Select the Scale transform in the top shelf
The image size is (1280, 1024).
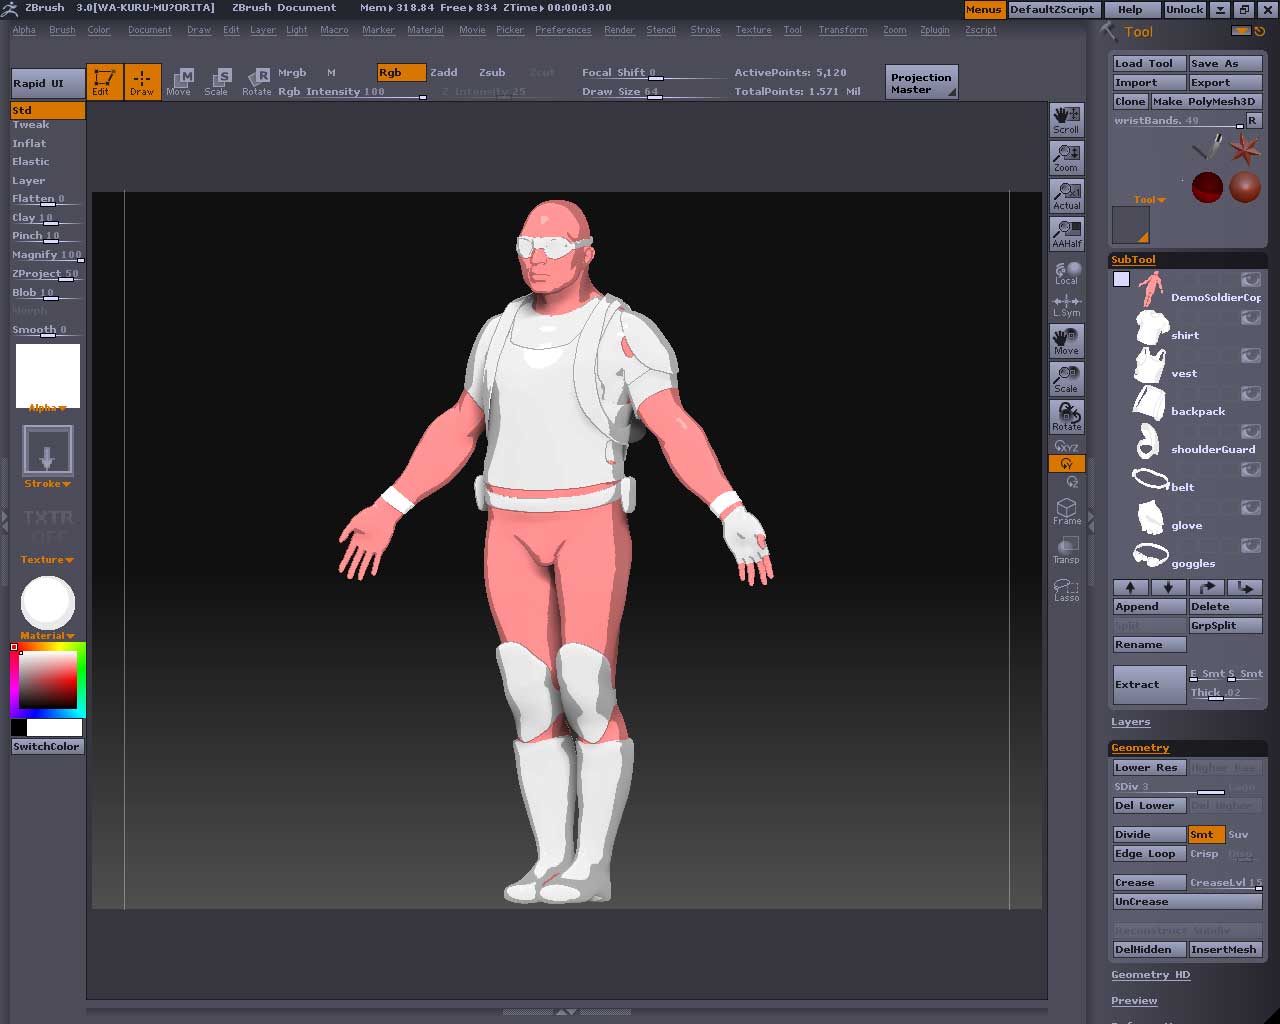(x=217, y=81)
